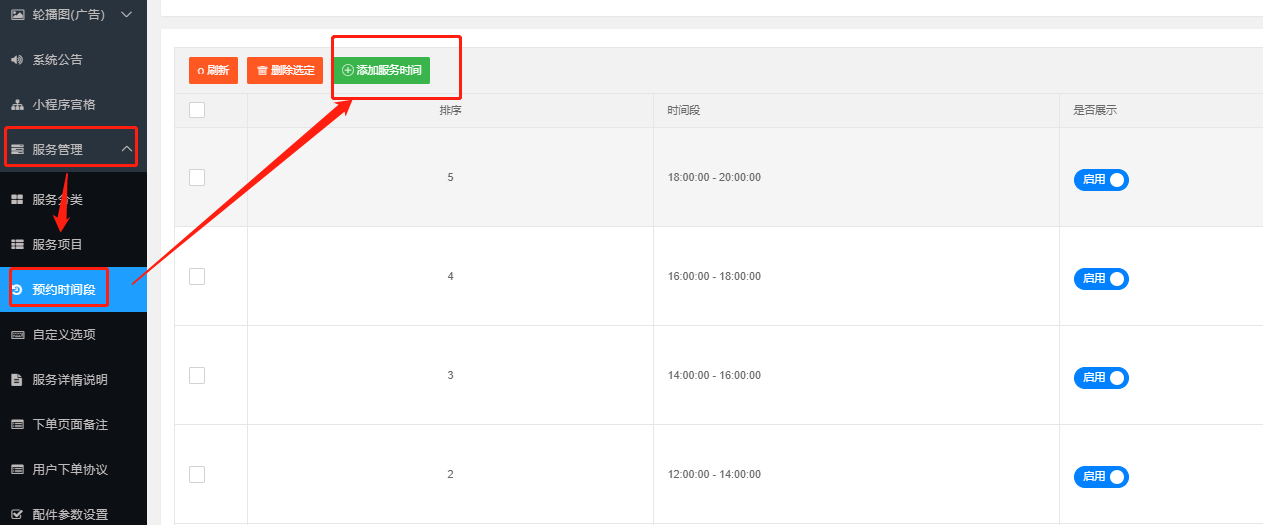1263x525 pixels.
Task: Click the 服务详情说明 document icon
Action: pos(17,380)
